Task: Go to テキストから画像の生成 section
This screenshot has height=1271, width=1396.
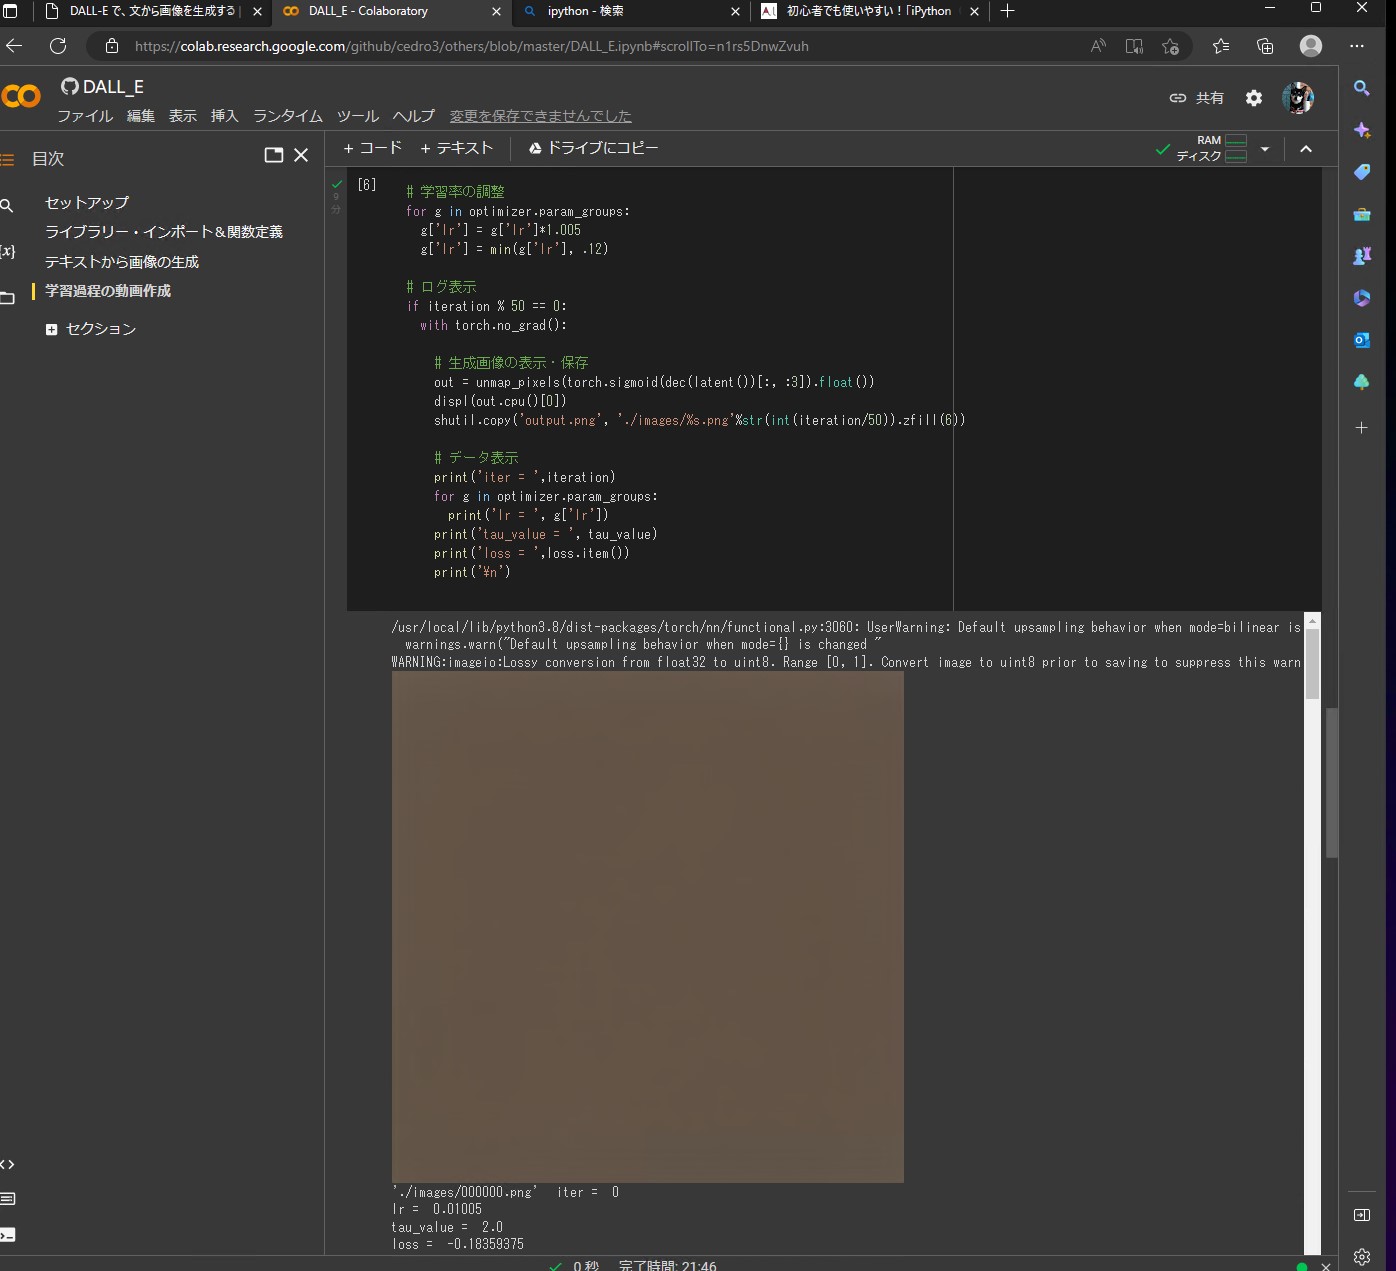Action: pos(122,262)
